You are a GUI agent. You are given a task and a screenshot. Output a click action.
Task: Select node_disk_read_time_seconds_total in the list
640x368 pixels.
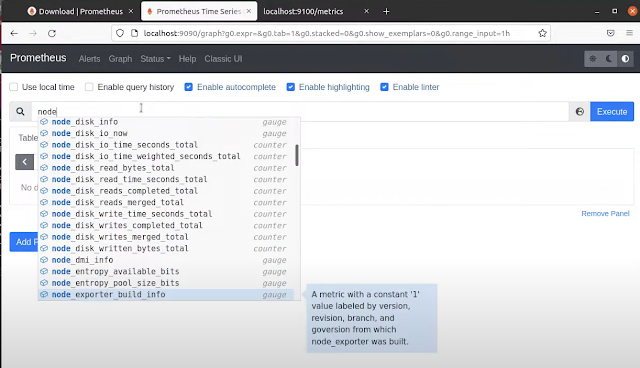[x=166, y=179]
